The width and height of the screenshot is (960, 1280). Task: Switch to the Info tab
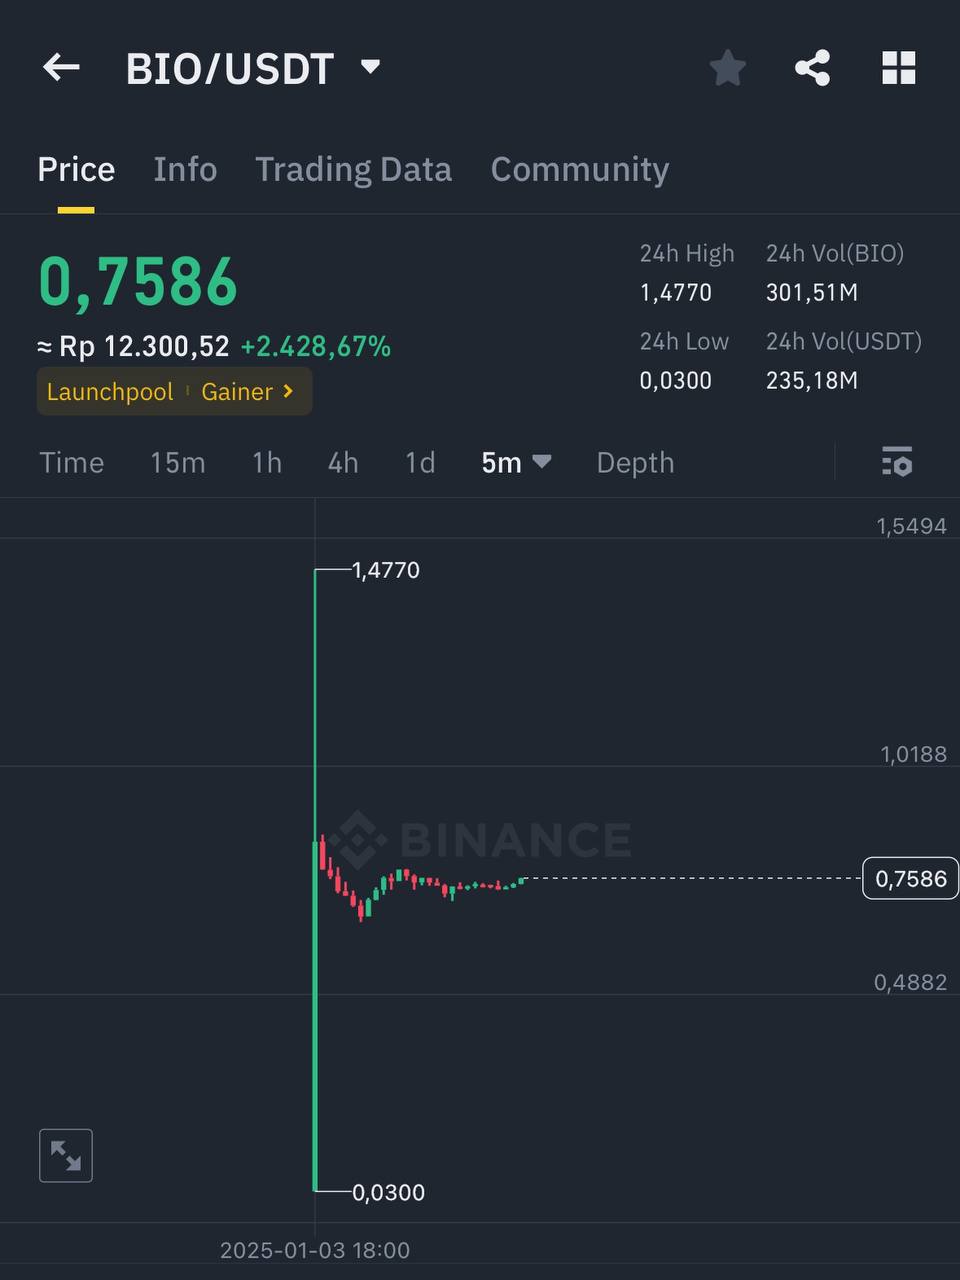click(185, 169)
